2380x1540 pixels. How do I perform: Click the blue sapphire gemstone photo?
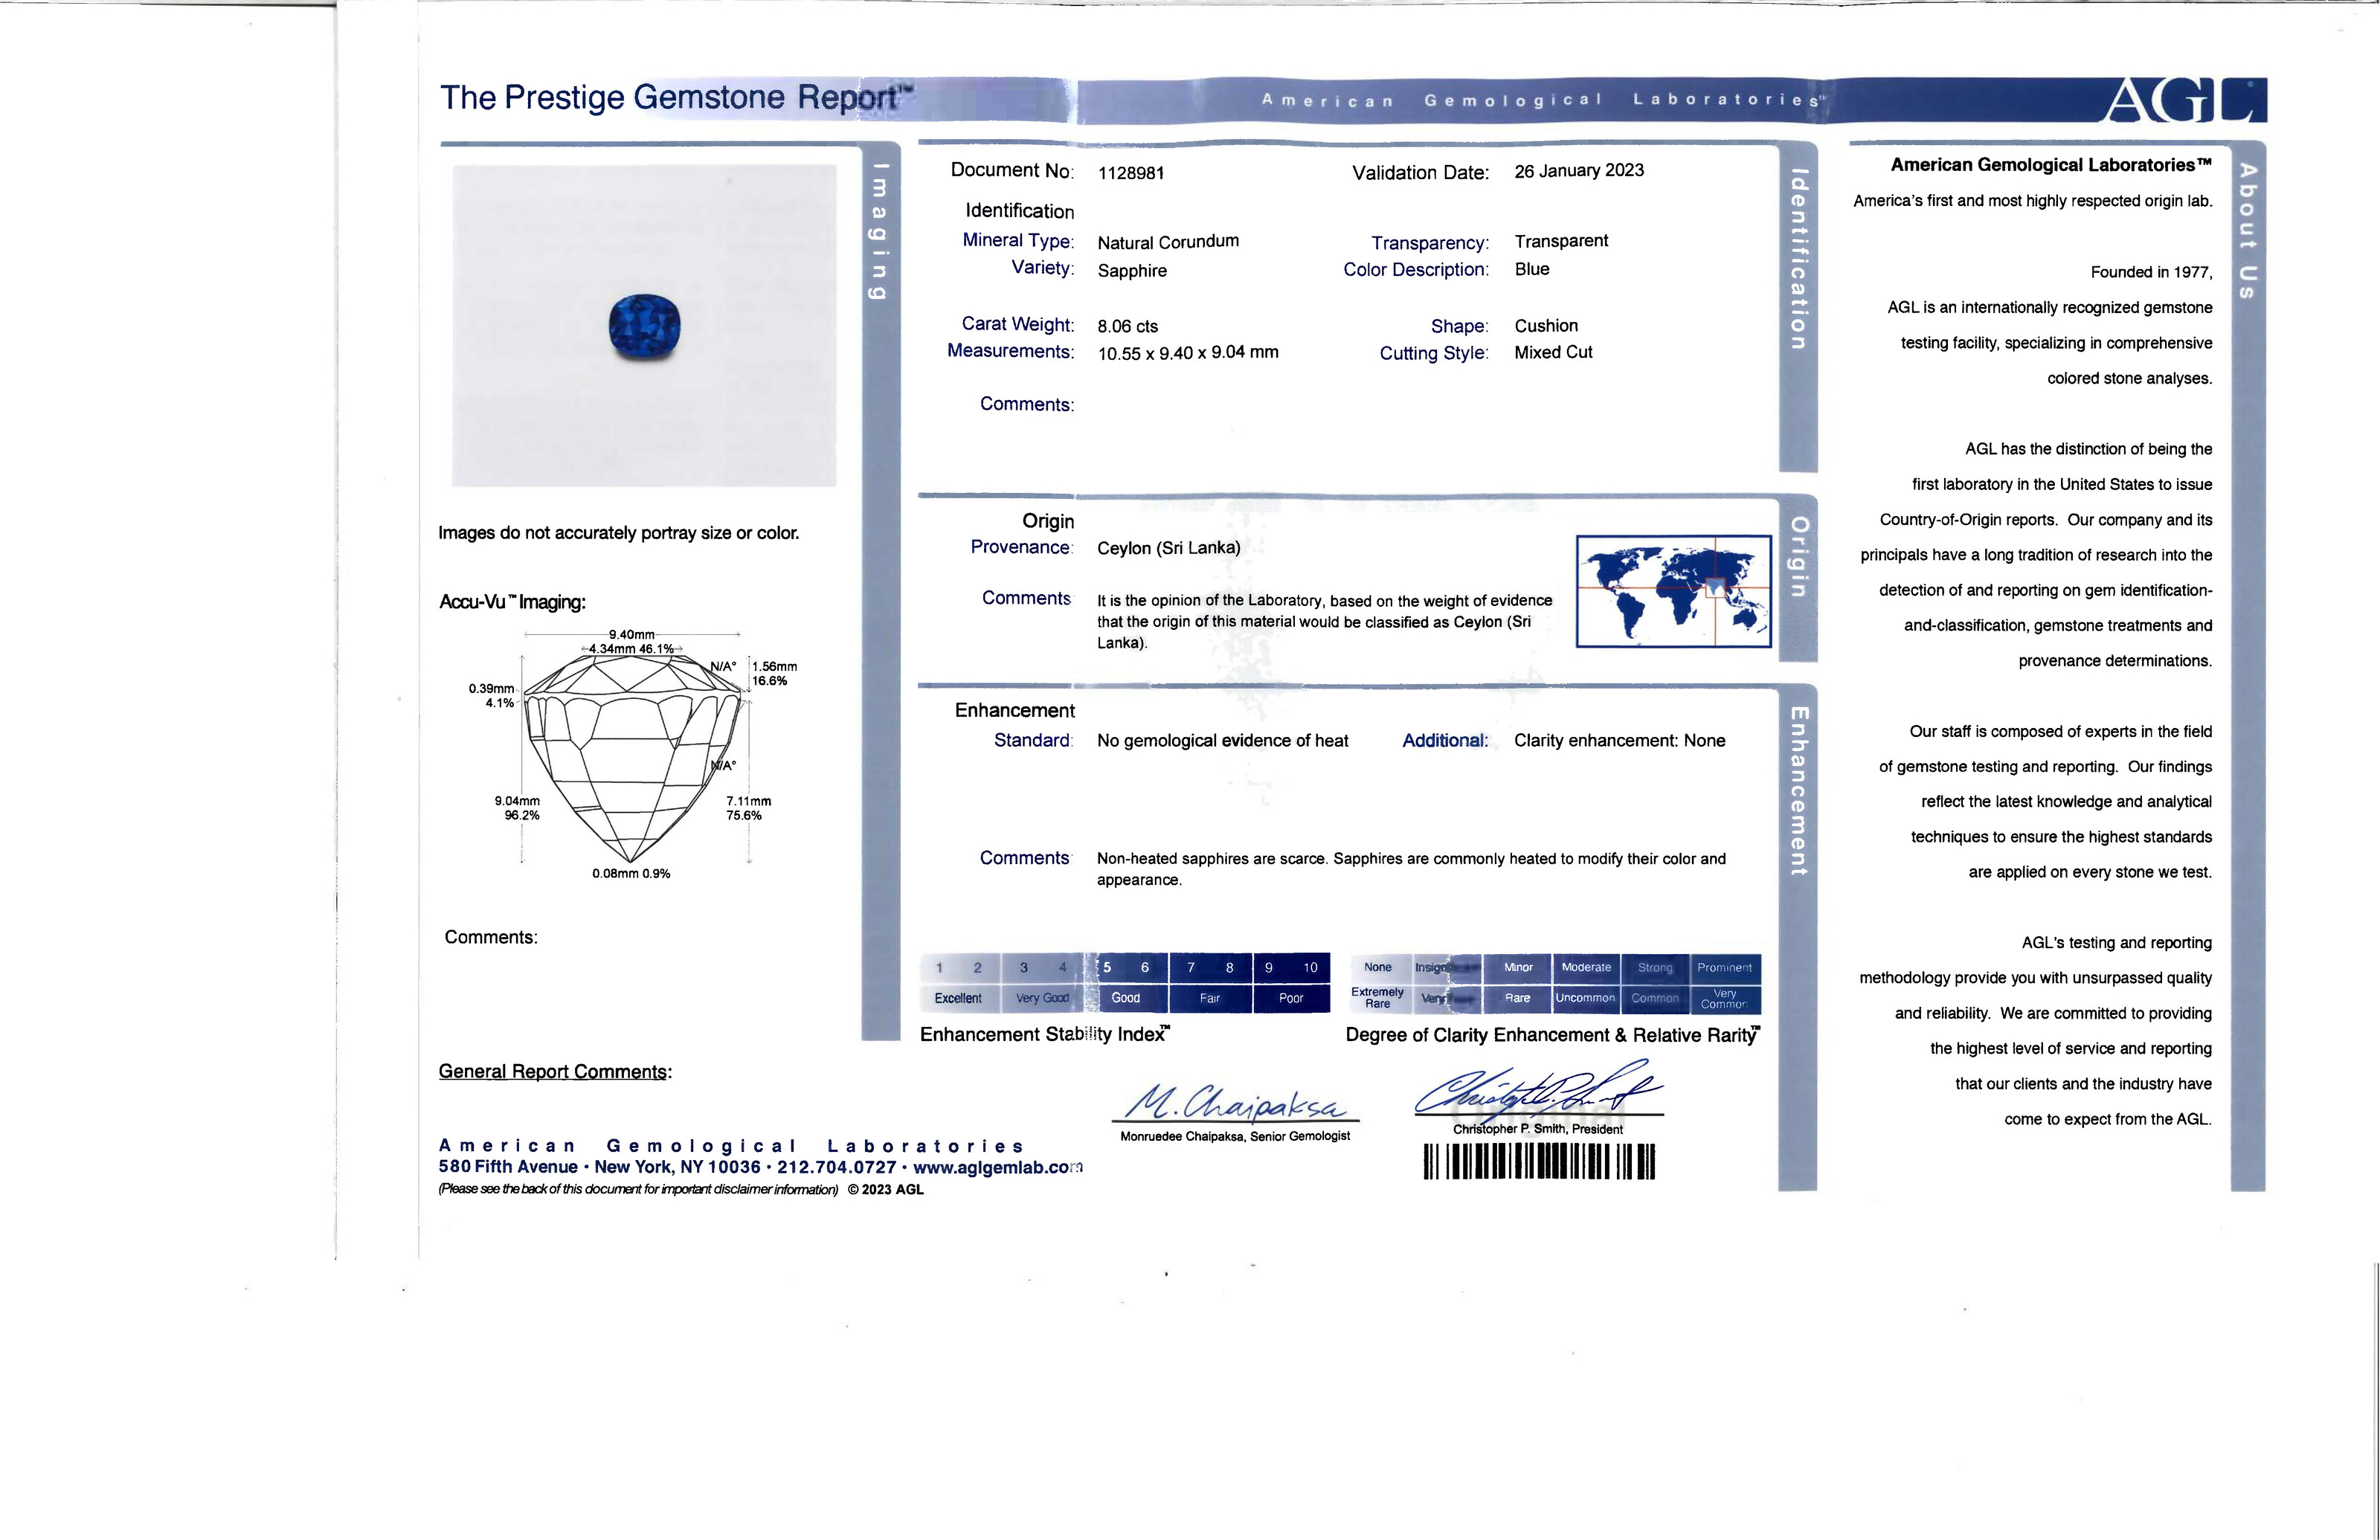coord(645,327)
